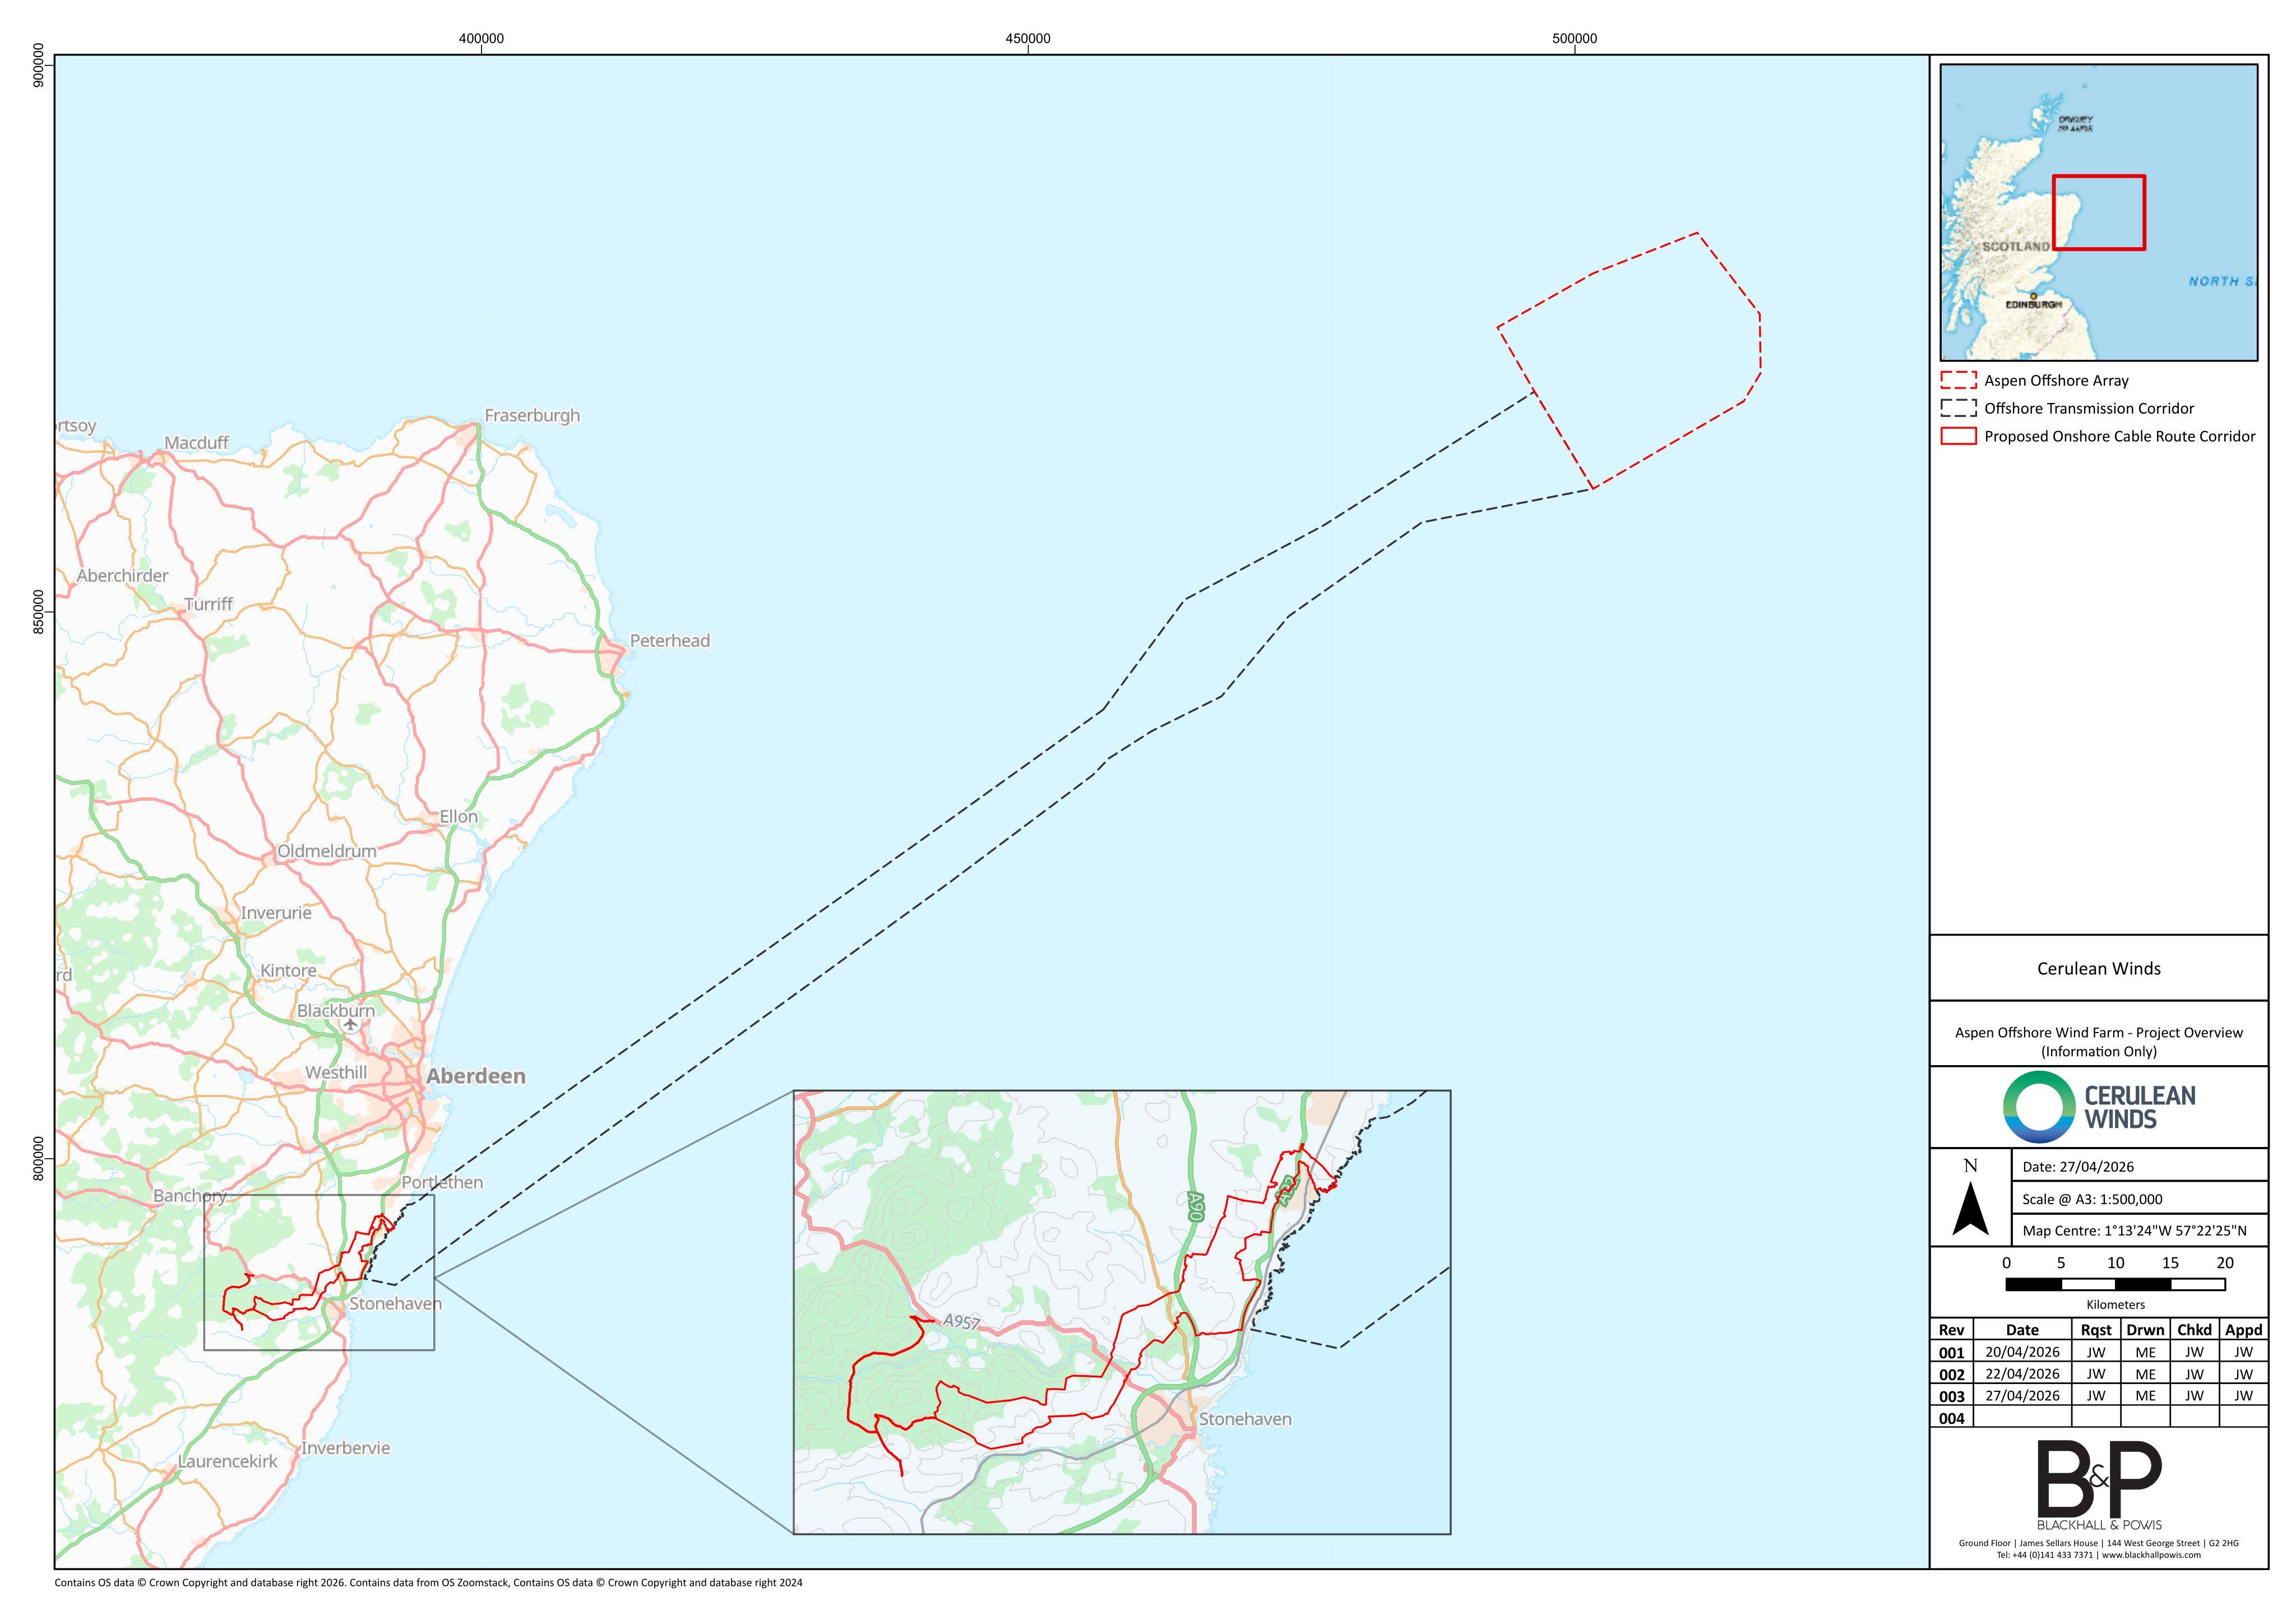Click the Turriff town label
The image size is (2296, 1624).
pyautogui.click(x=209, y=604)
